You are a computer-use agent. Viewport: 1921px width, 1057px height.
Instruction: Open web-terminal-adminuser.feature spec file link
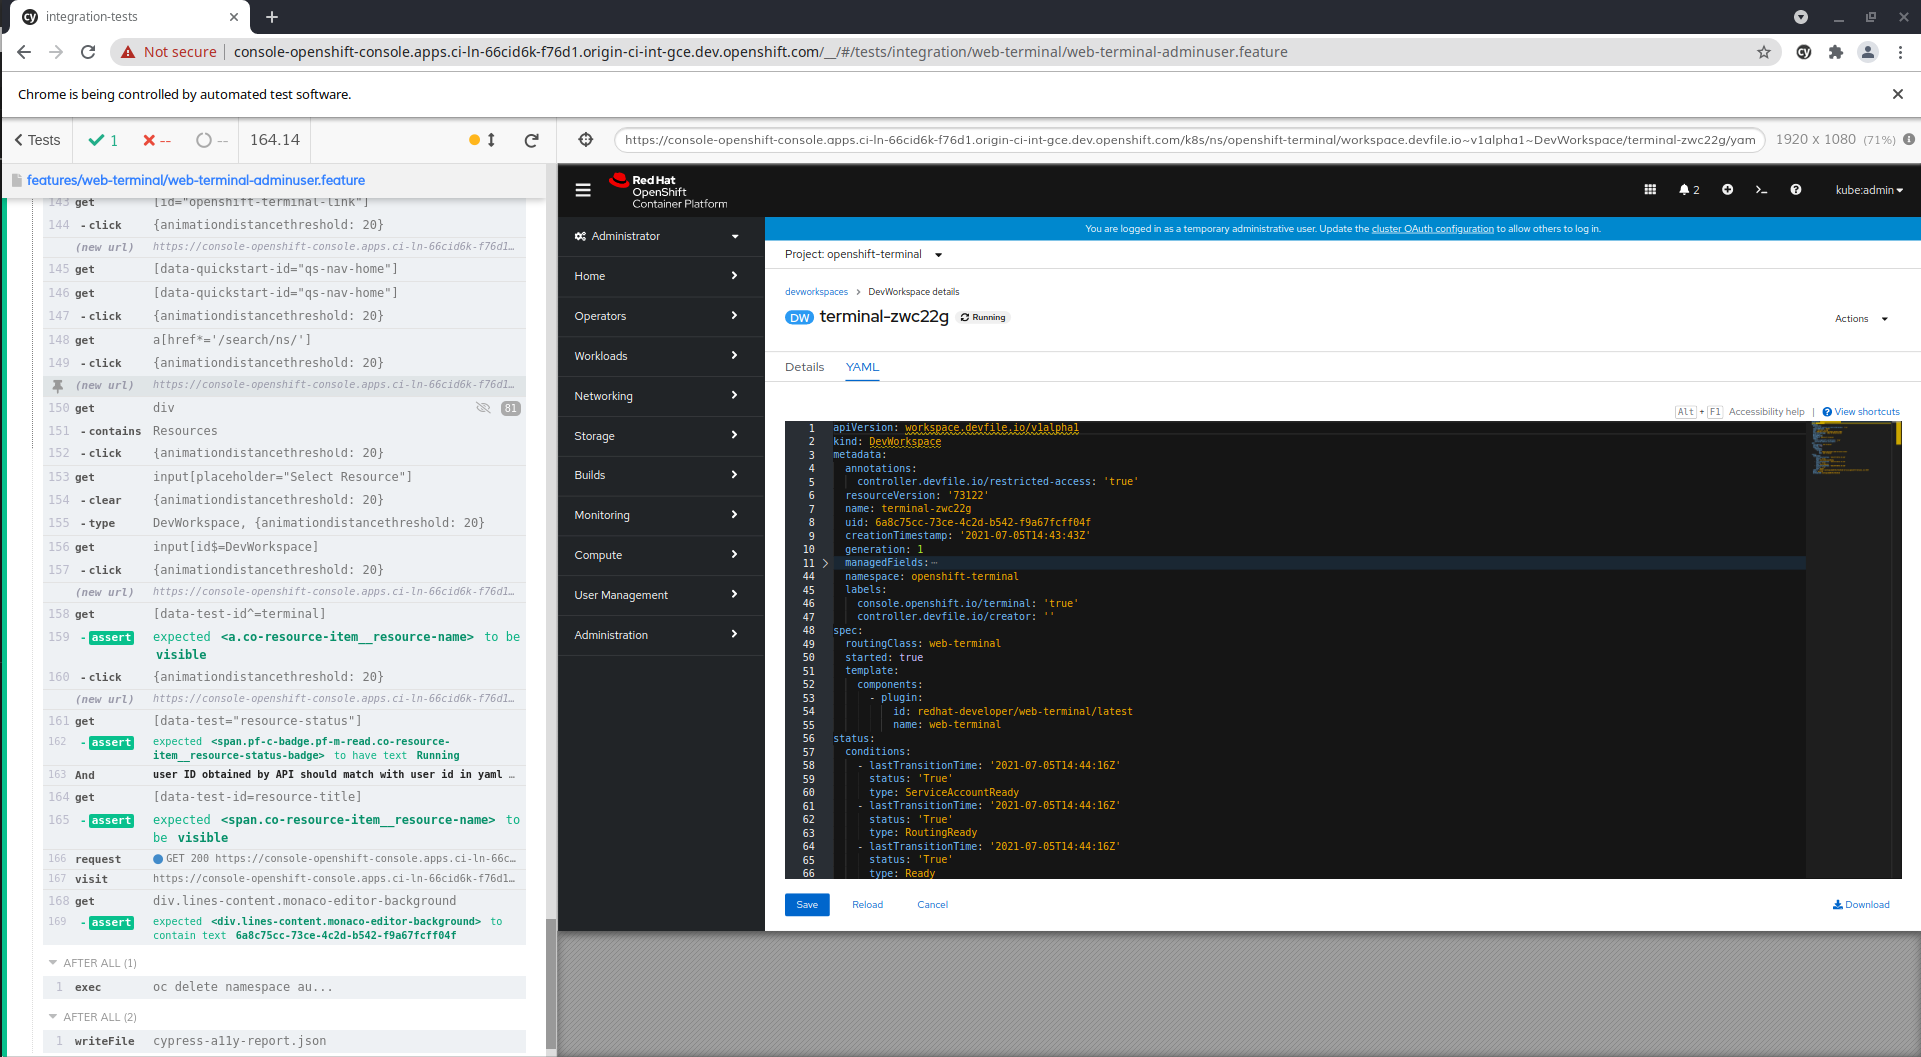(196, 180)
